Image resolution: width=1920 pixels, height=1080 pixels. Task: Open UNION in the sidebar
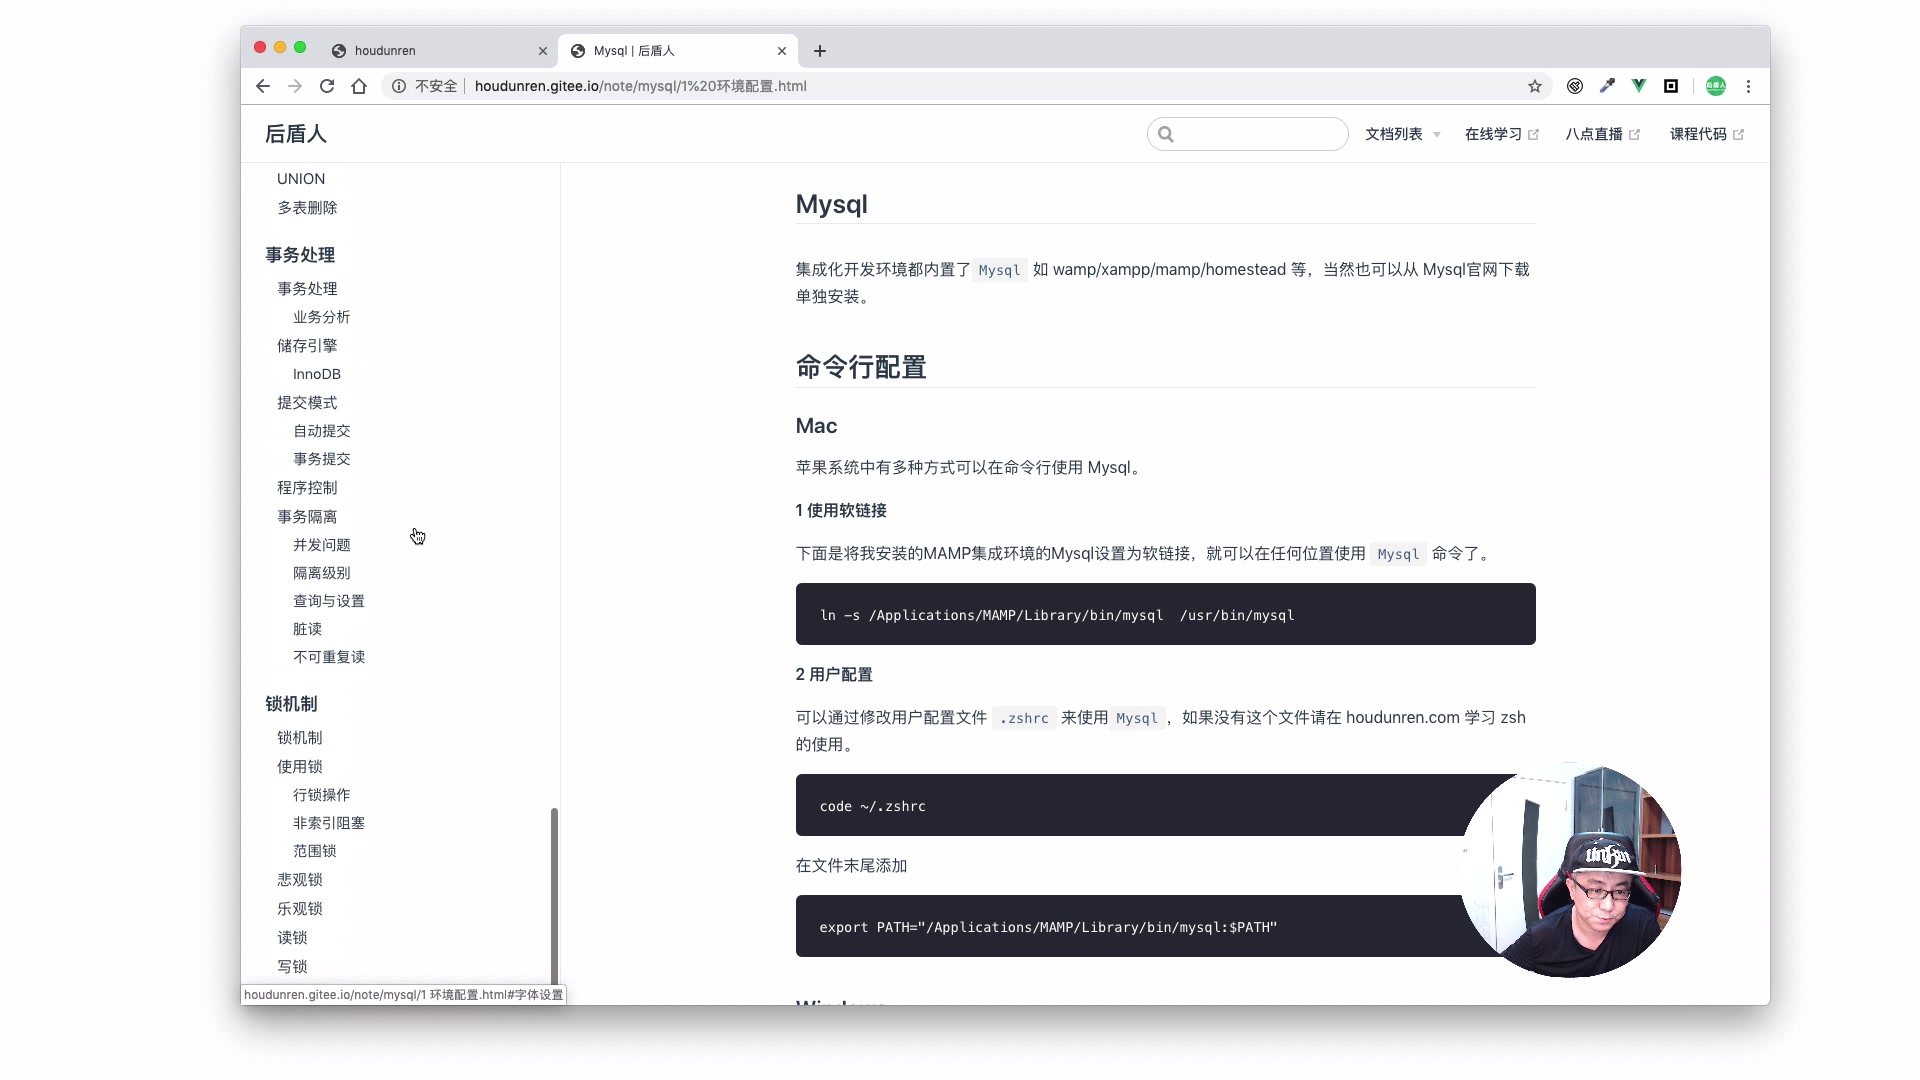point(301,179)
